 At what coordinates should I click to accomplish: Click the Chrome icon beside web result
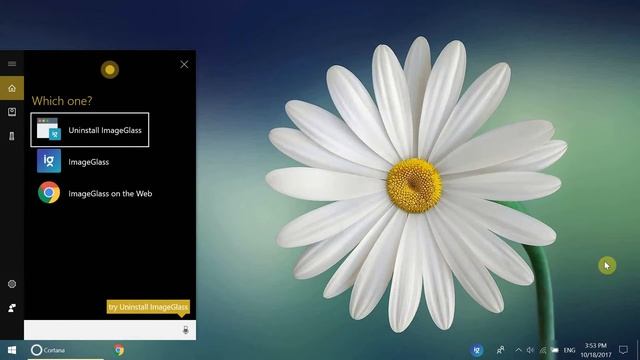click(x=49, y=192)
